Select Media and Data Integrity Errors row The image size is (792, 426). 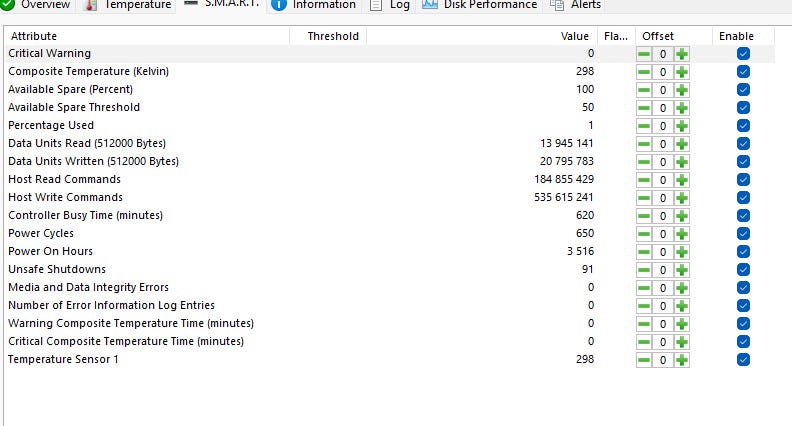[x=390, y=288]
